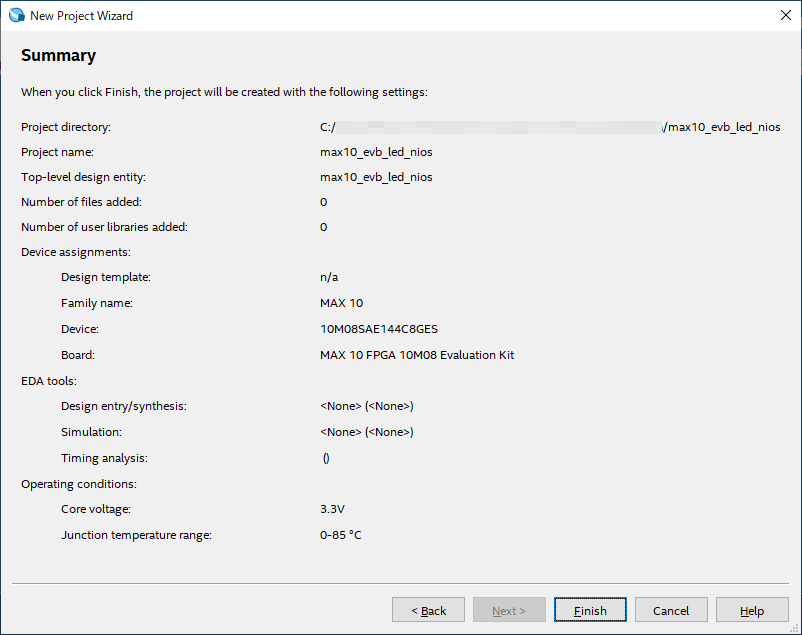Click the Core voltage value 3.3V
Viewport: 802px width, 635px height.
[x=332, y=509]
